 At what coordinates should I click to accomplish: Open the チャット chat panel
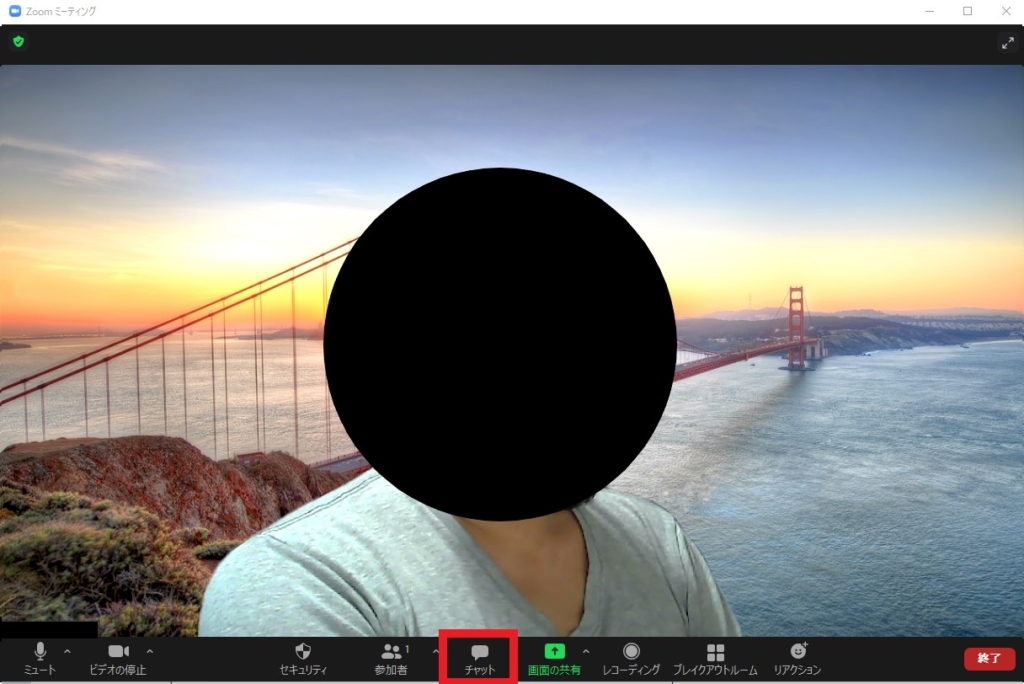click(479, 659)
